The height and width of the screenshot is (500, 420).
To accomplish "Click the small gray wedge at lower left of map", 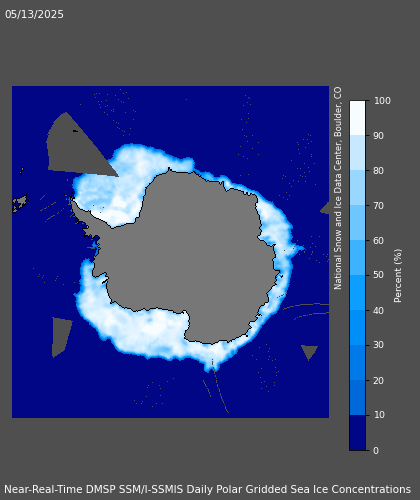I will (x=61, y=337).
